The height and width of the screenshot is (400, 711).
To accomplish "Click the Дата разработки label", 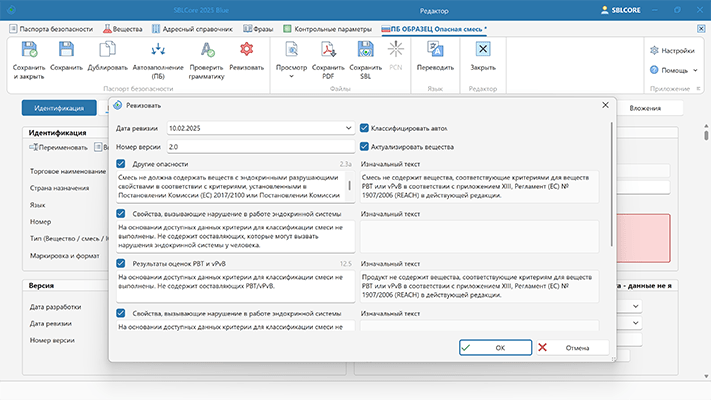I will [x=55, y=307].
